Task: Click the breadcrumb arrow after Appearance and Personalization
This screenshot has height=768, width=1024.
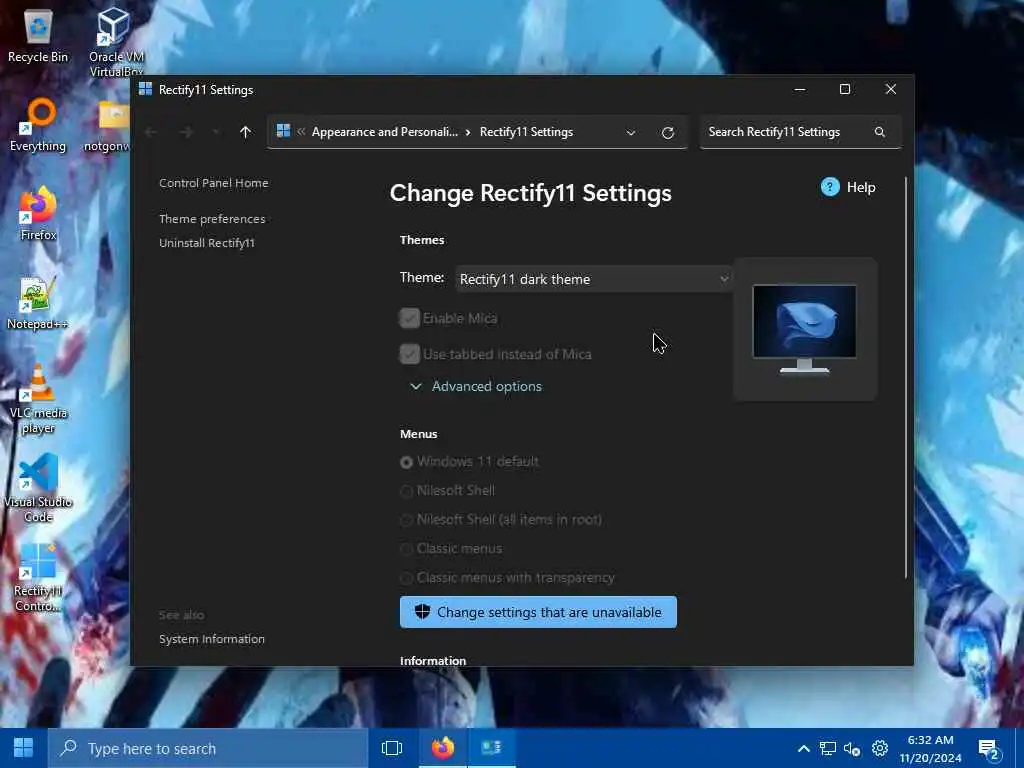Action: coord(468,132)
